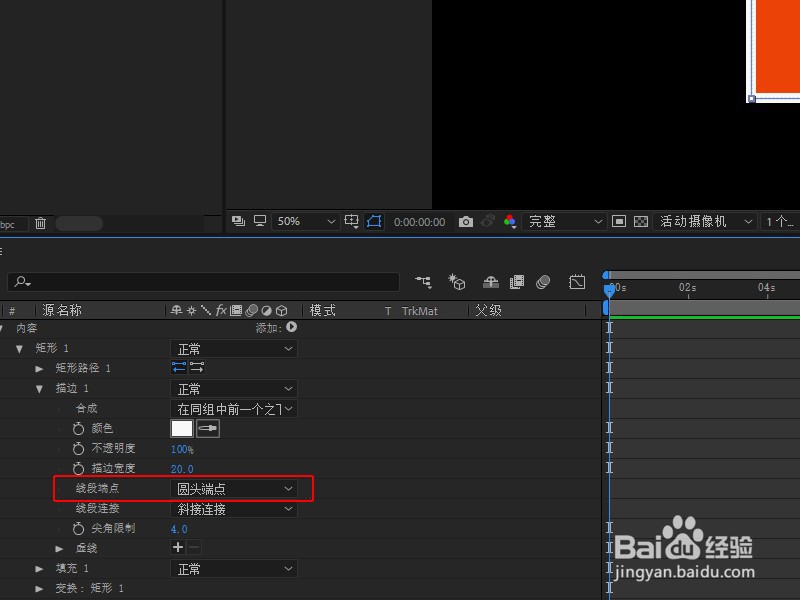Open the 1个 view layout dropdown
800x600 pixels.
click(780, 221)
